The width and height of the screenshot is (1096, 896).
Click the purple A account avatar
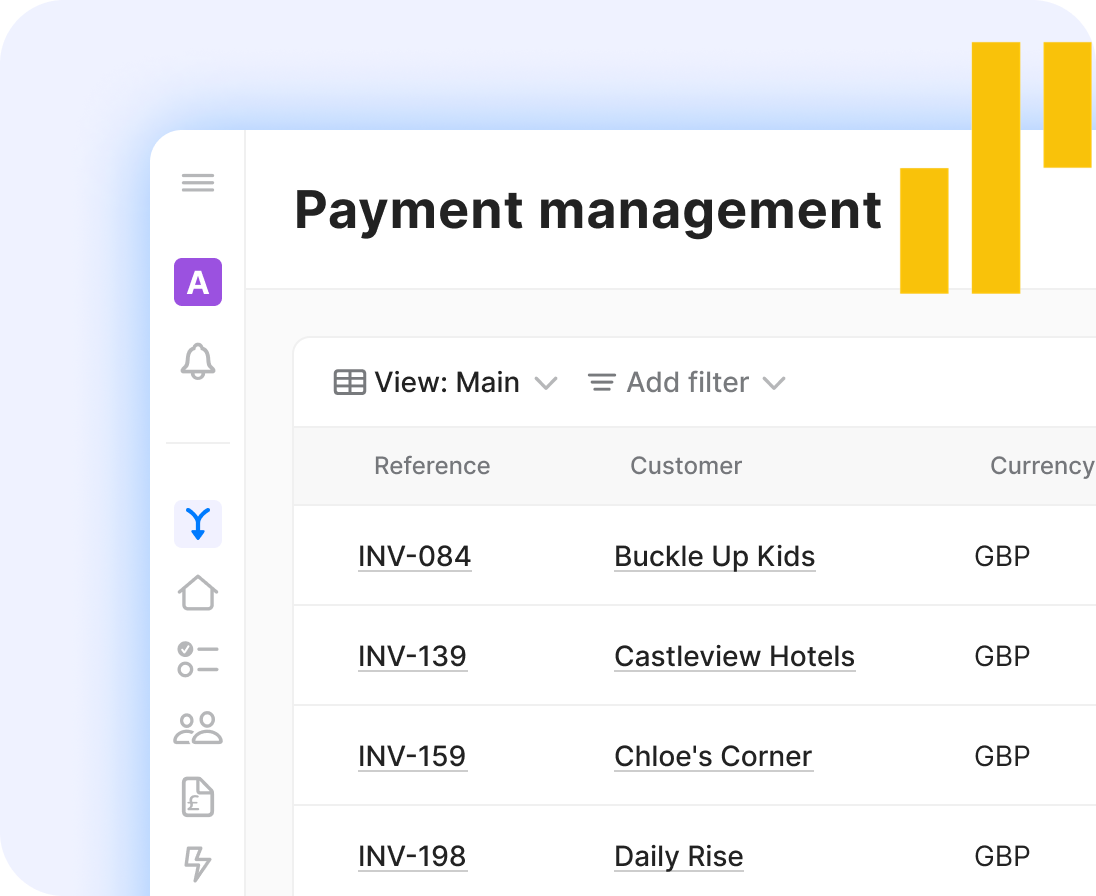[x=198, y=282]
